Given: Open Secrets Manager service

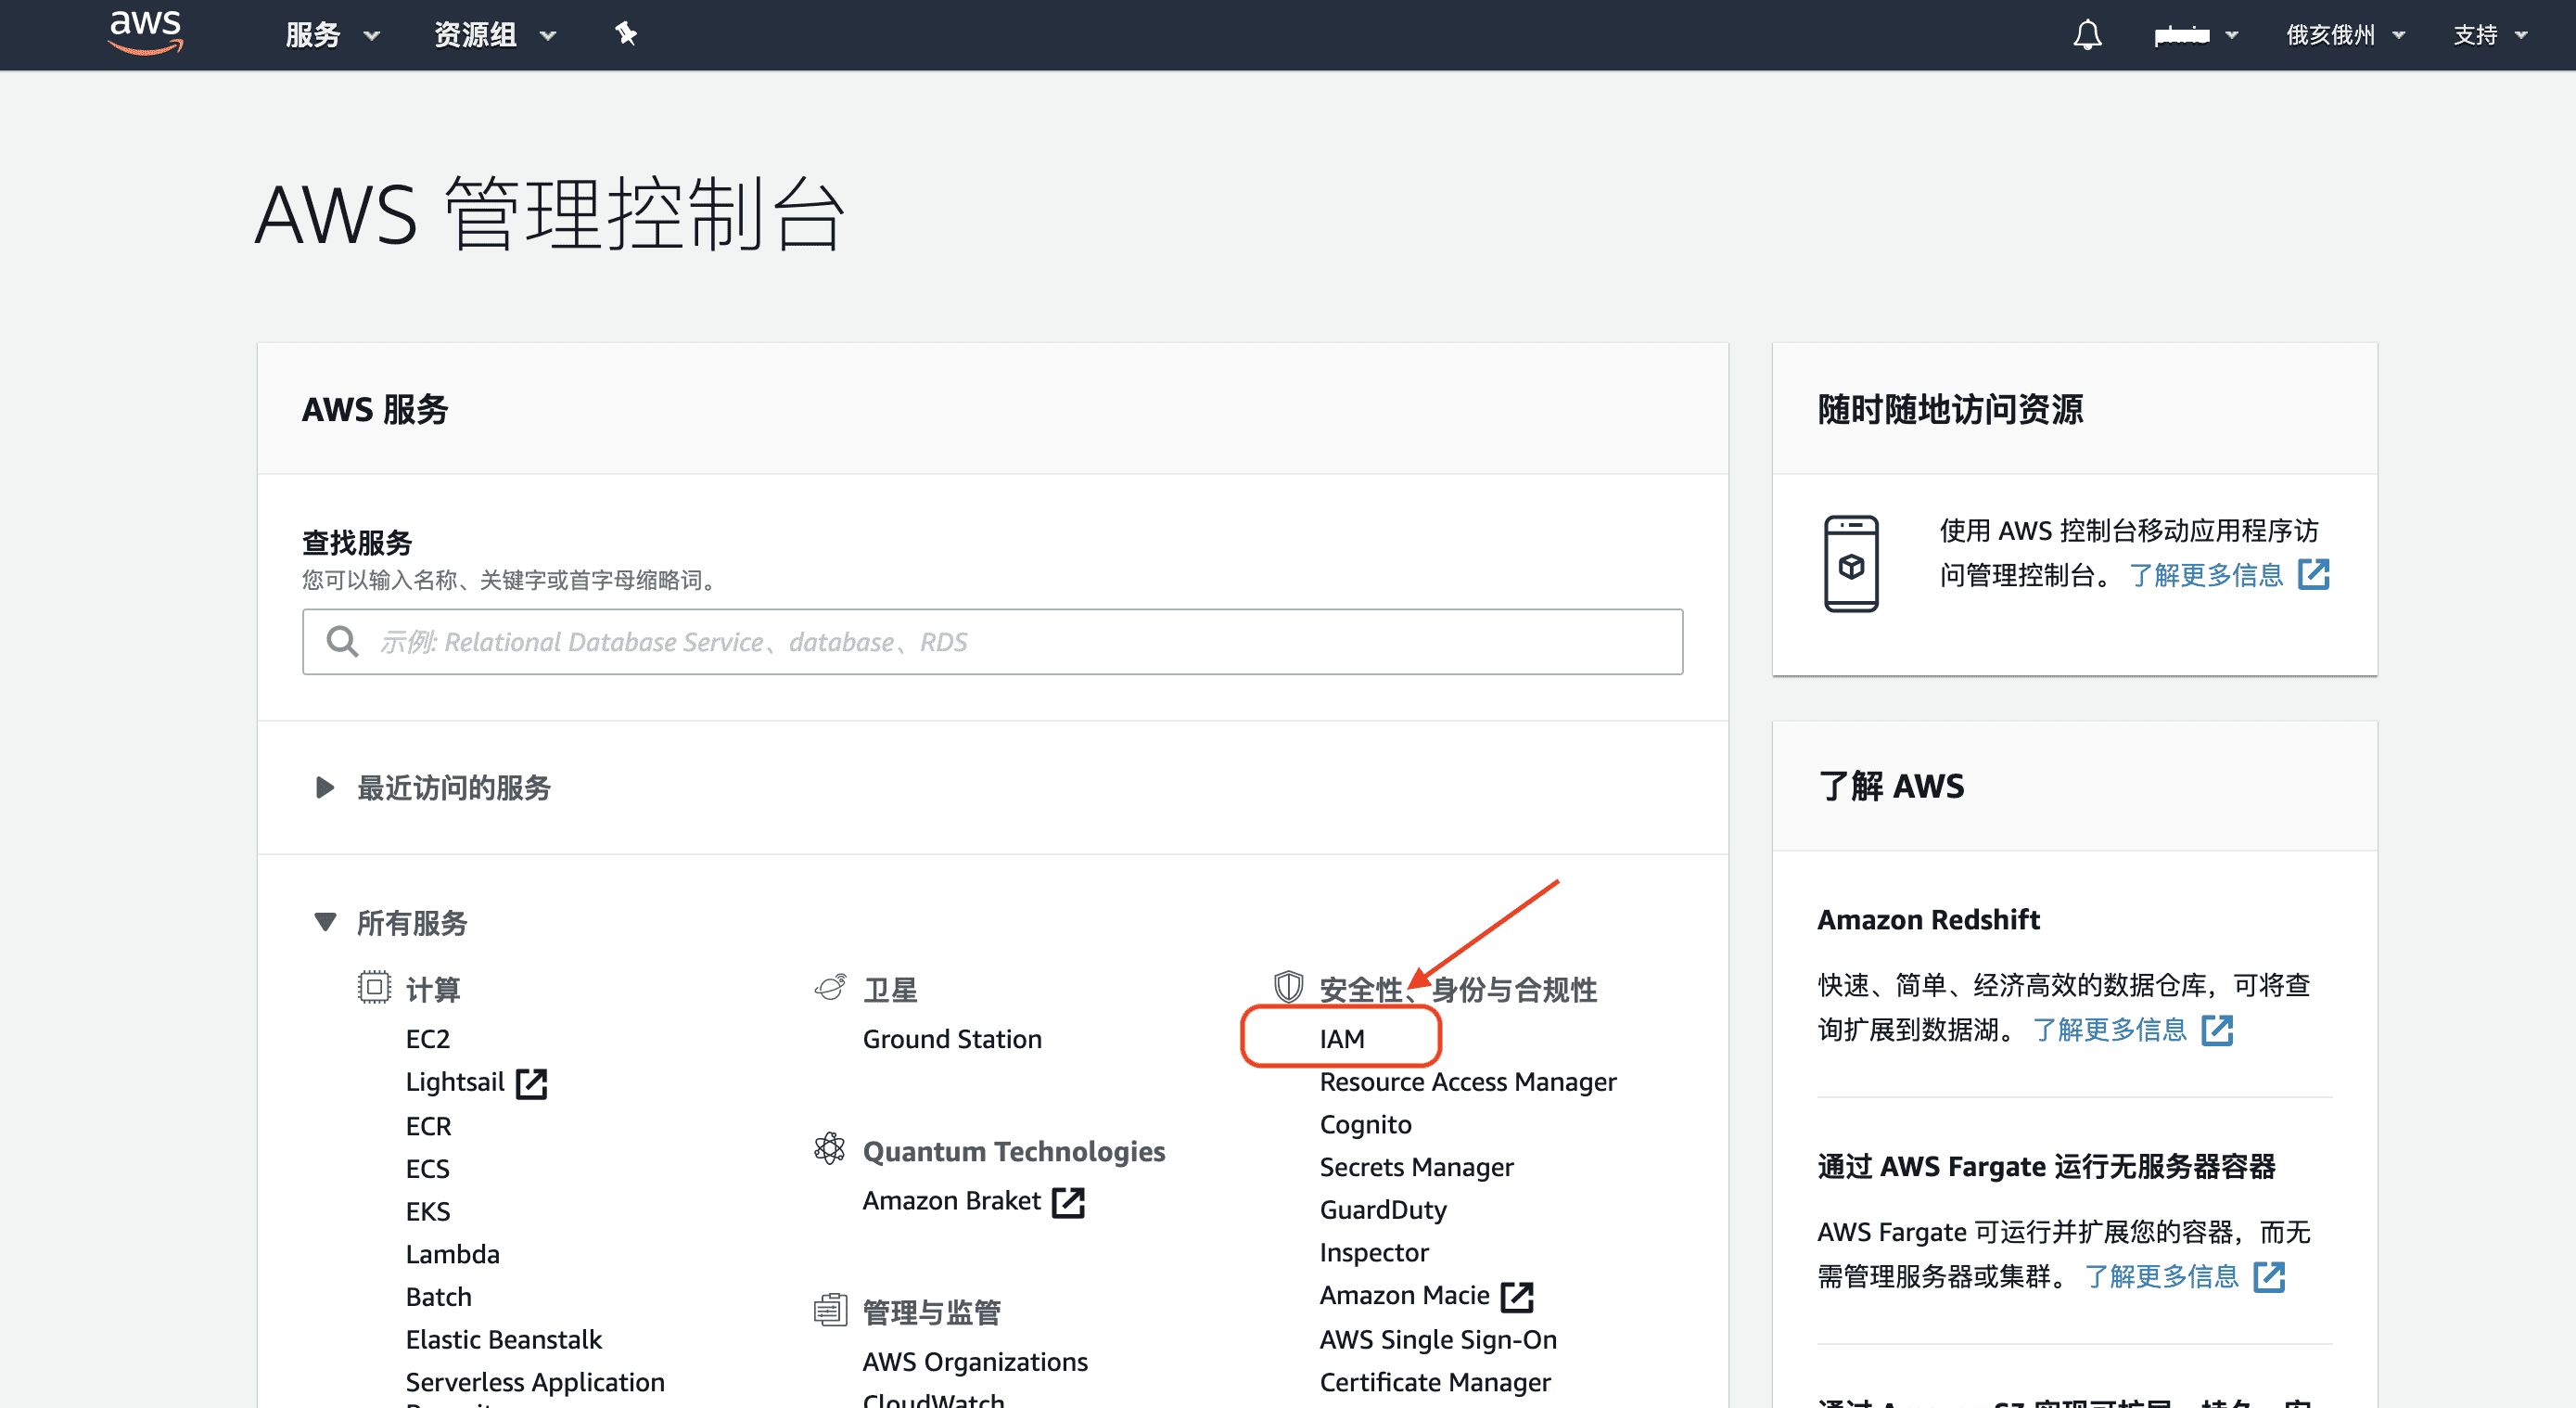Looking at the screenshot, I should pos(1416,1167).
